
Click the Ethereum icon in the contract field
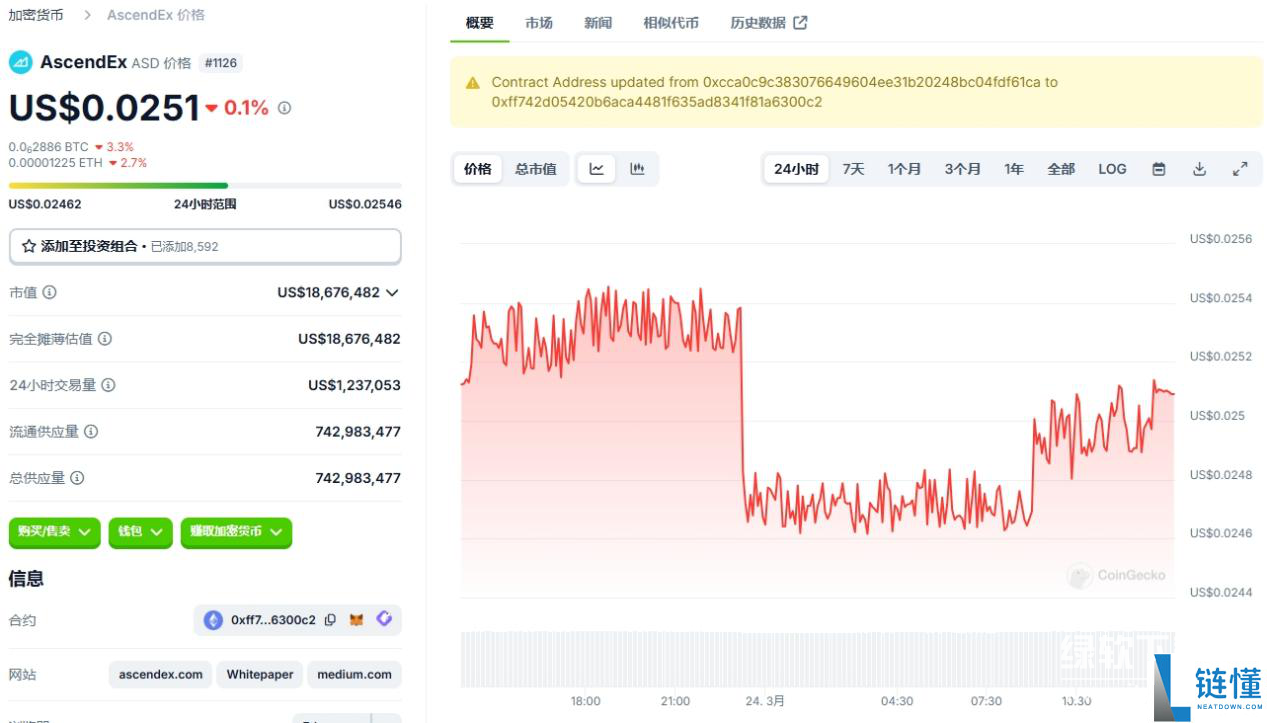coord(213,620)
